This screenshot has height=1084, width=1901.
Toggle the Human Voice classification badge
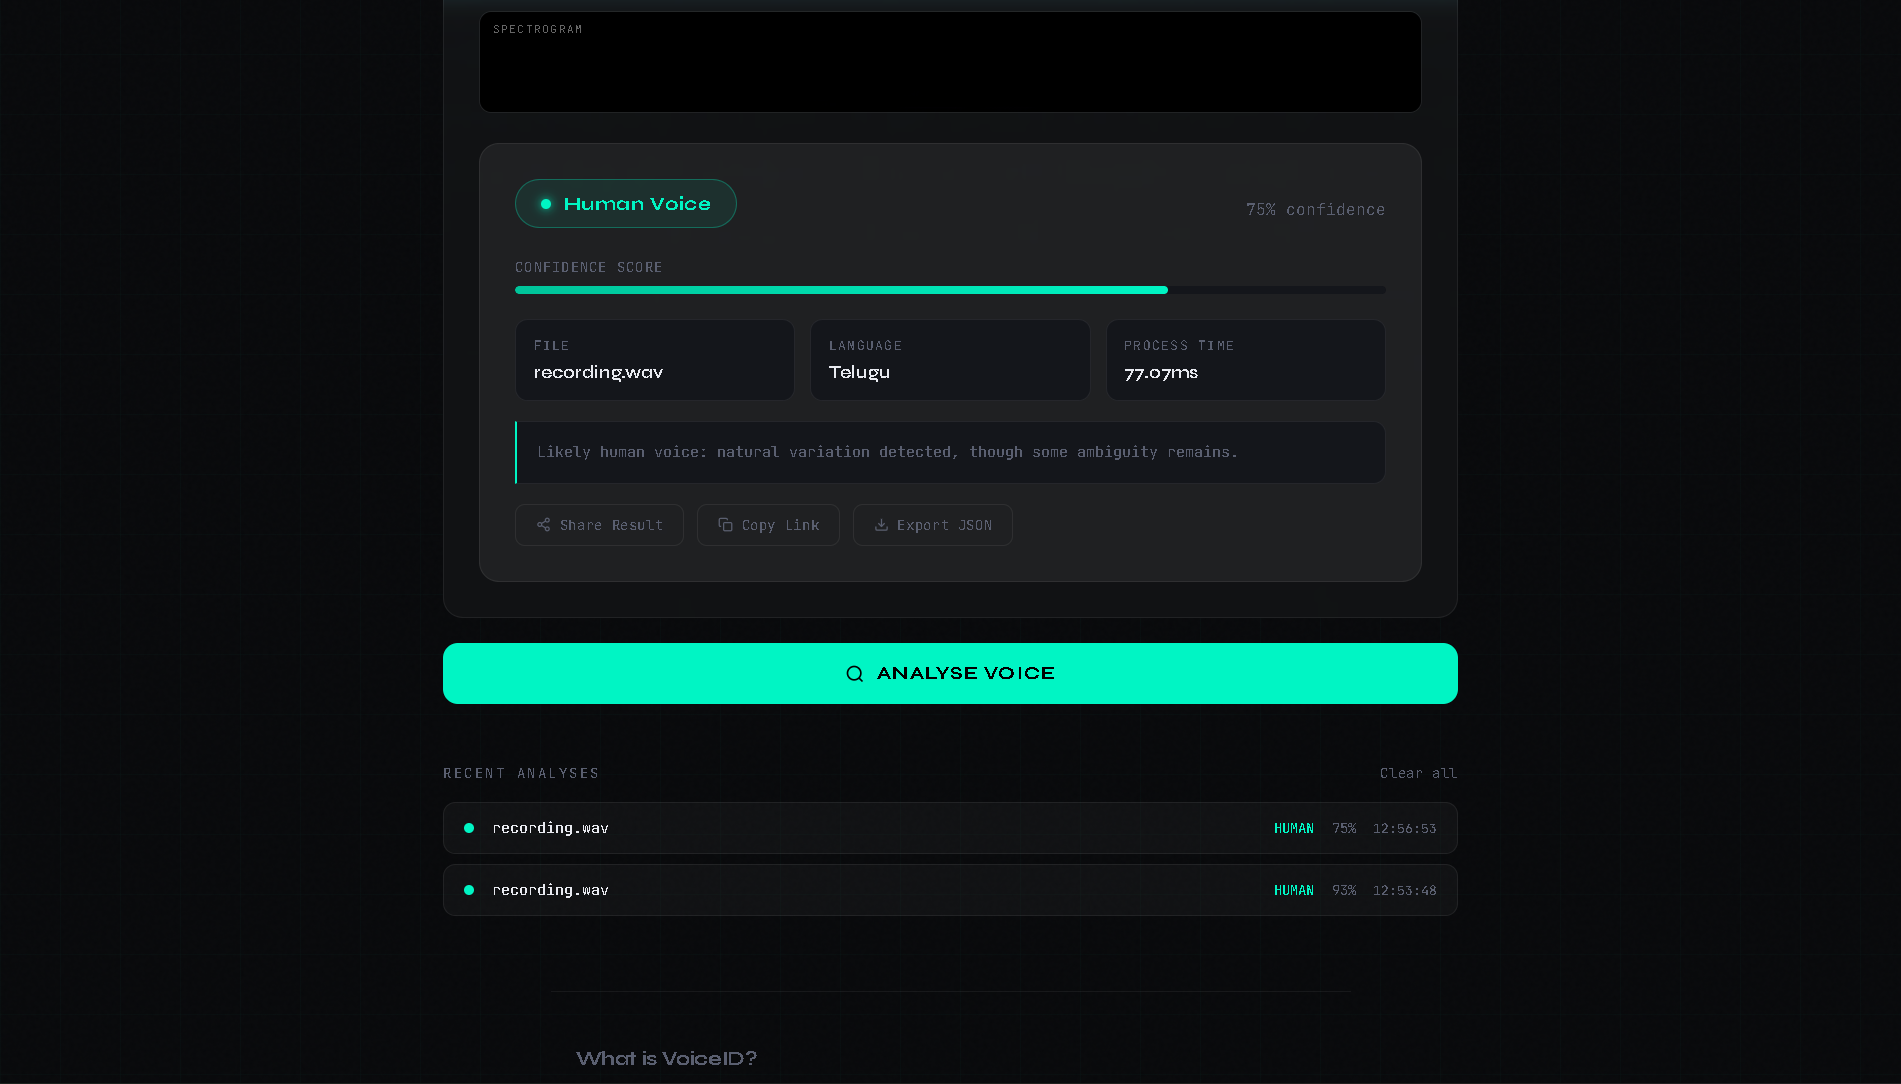[625, 203]
